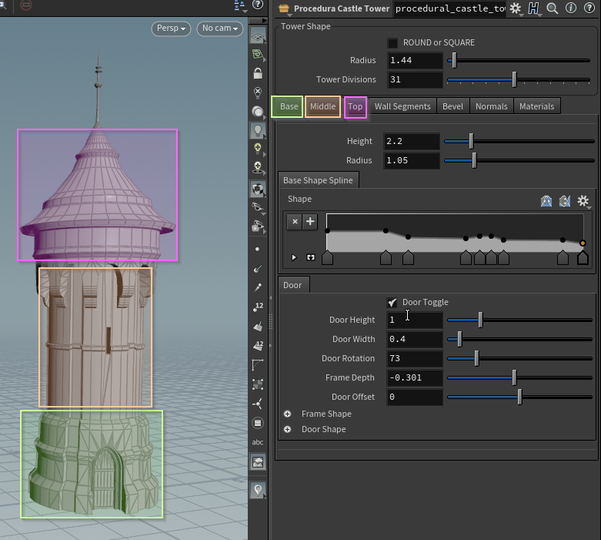The height and width of the screenshot is (540, 601).
Task: Toggle the display points dot icon
Action: [257, 249]
